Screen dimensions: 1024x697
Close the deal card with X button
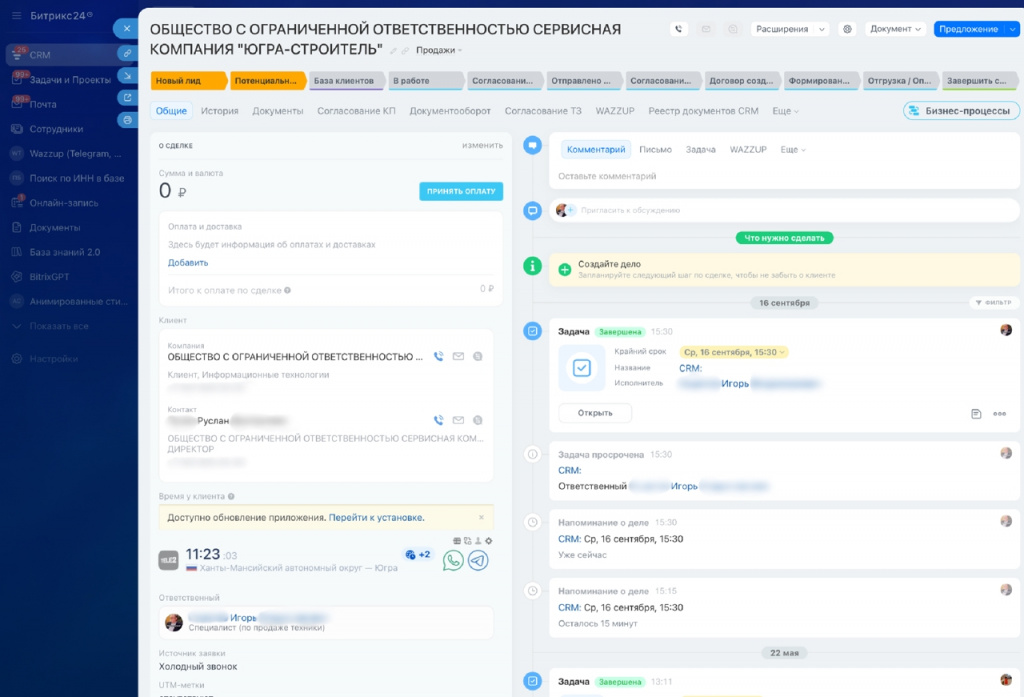coord(126,29)
